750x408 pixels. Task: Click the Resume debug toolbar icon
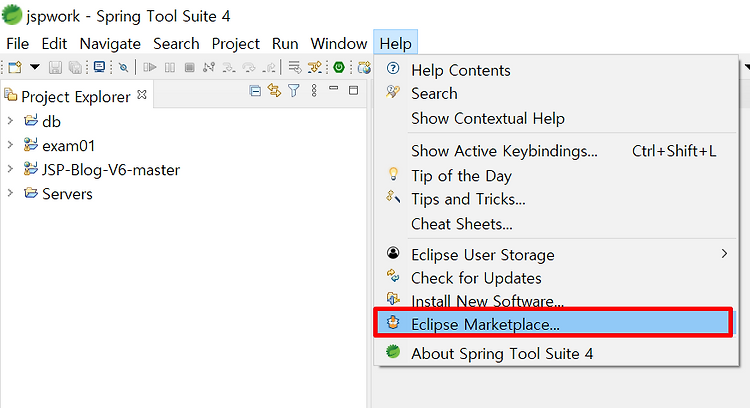pyautogui.click(x=150, y=67)
